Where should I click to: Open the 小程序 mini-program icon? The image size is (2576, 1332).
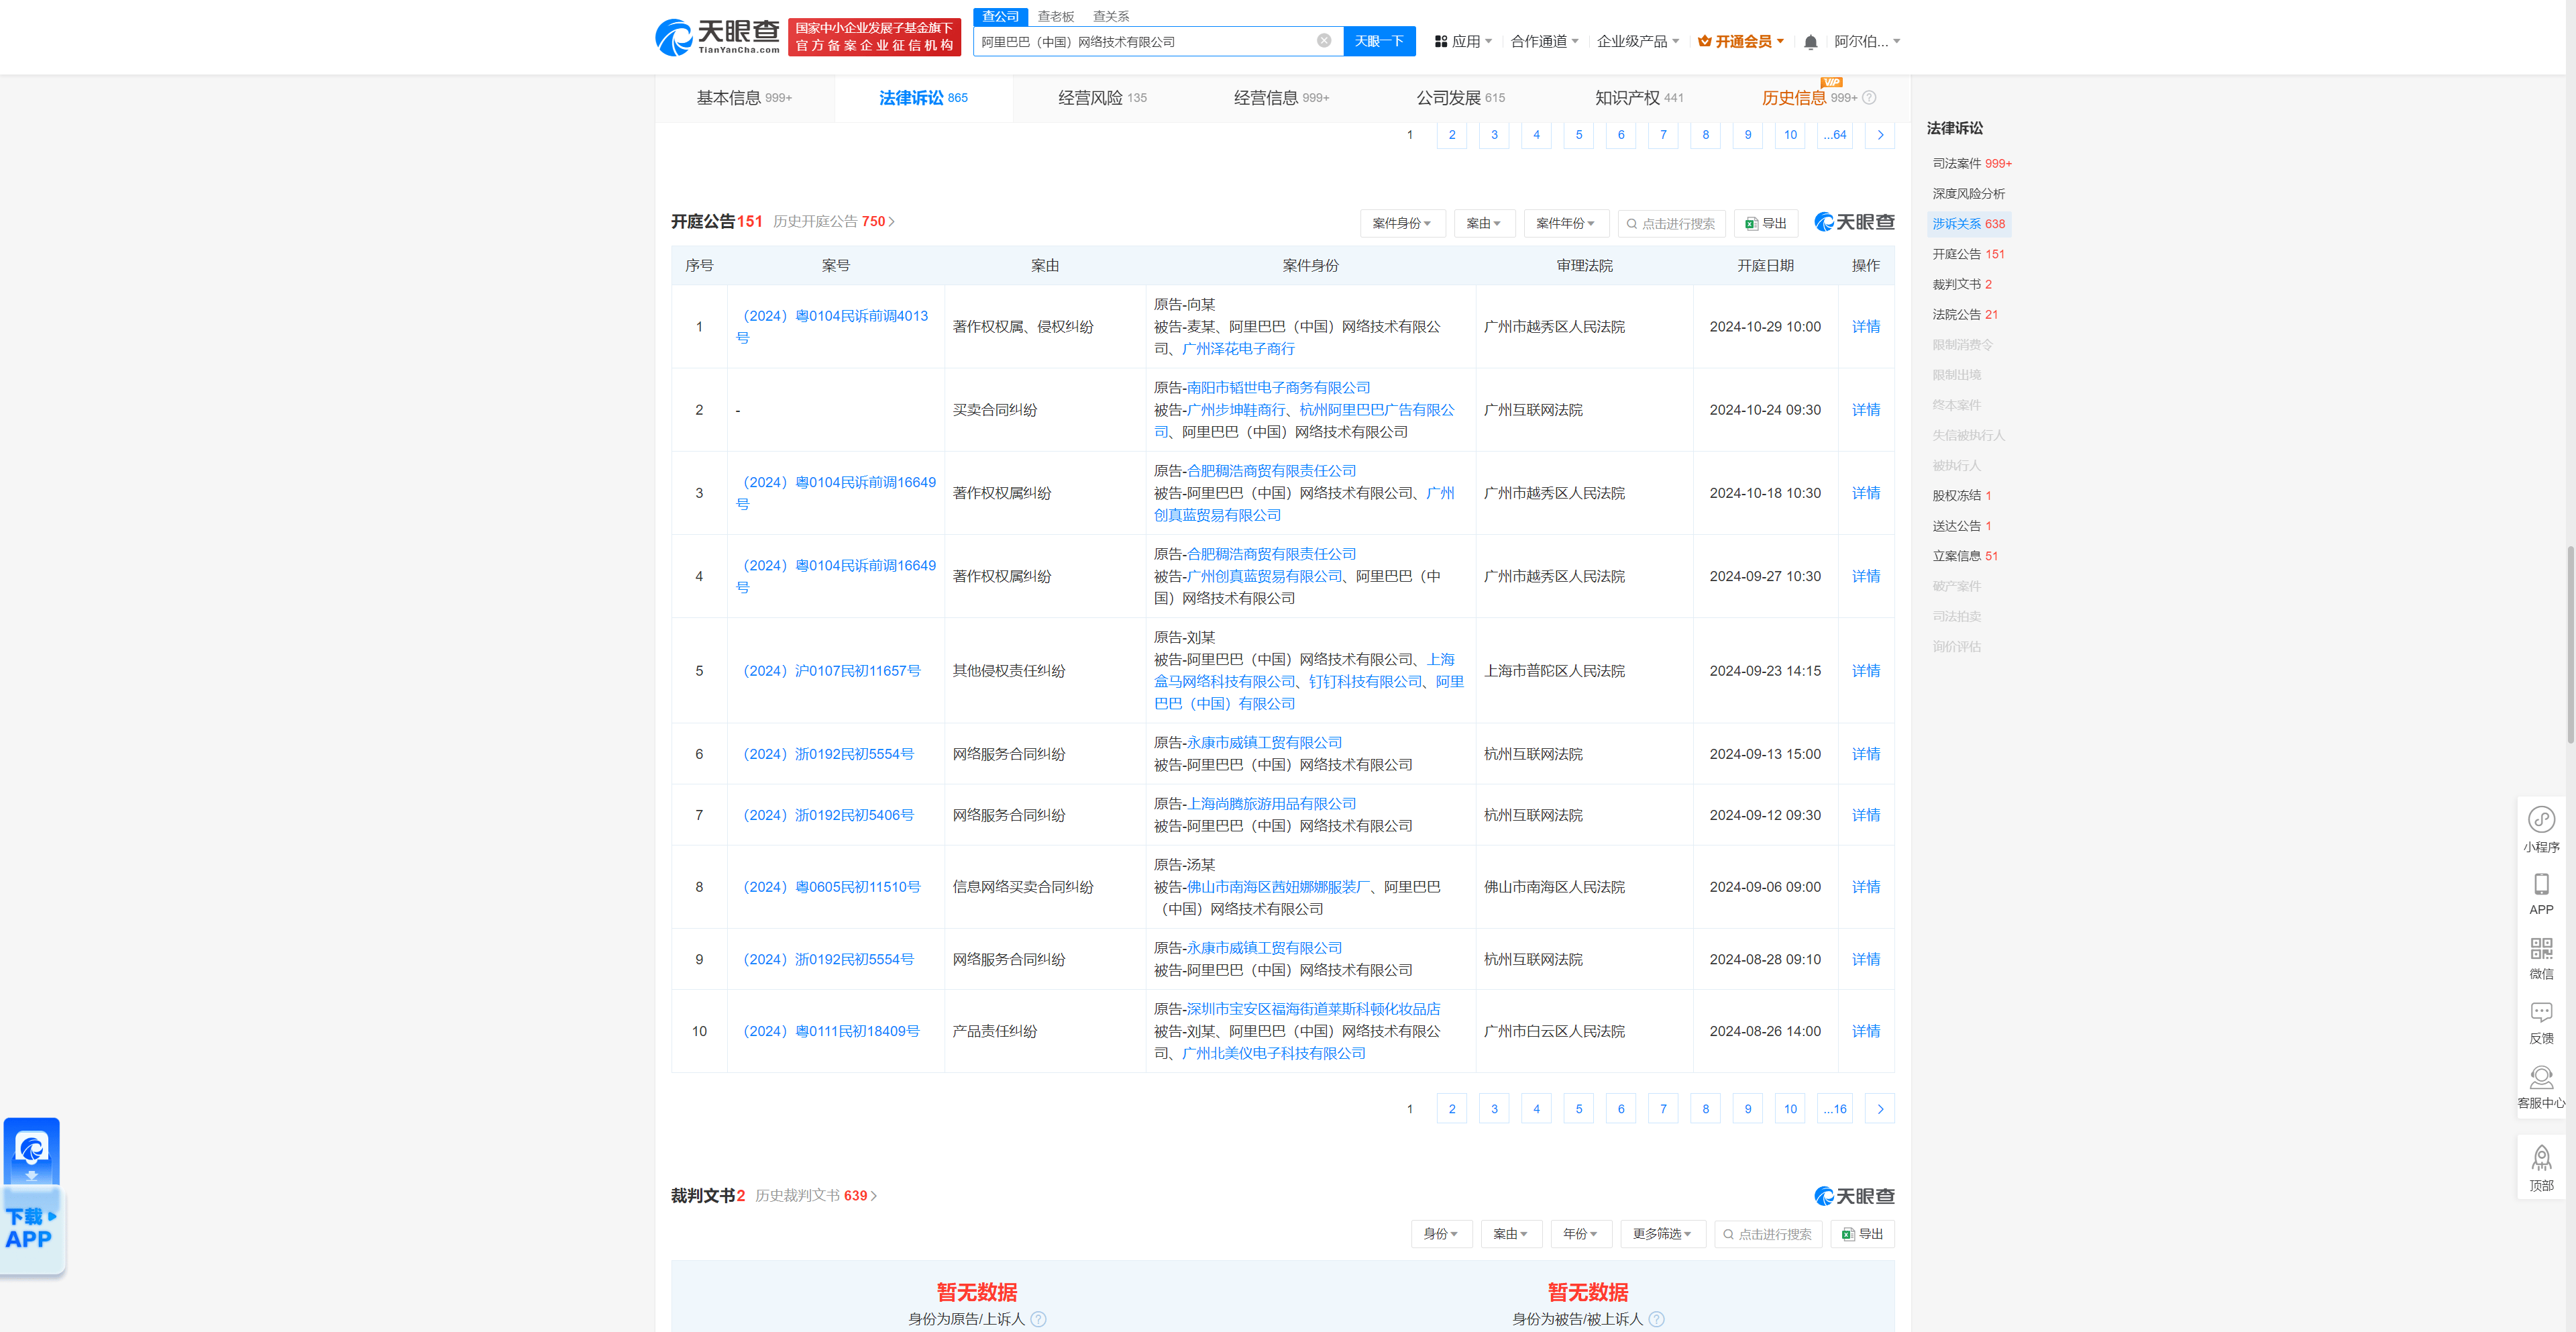coord(2541,830)
